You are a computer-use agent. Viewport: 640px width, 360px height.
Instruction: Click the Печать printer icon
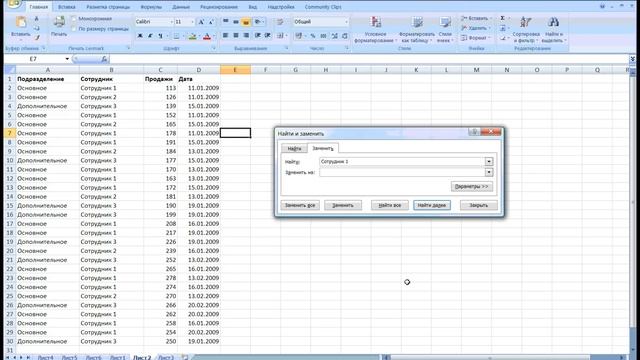point(59,22)
